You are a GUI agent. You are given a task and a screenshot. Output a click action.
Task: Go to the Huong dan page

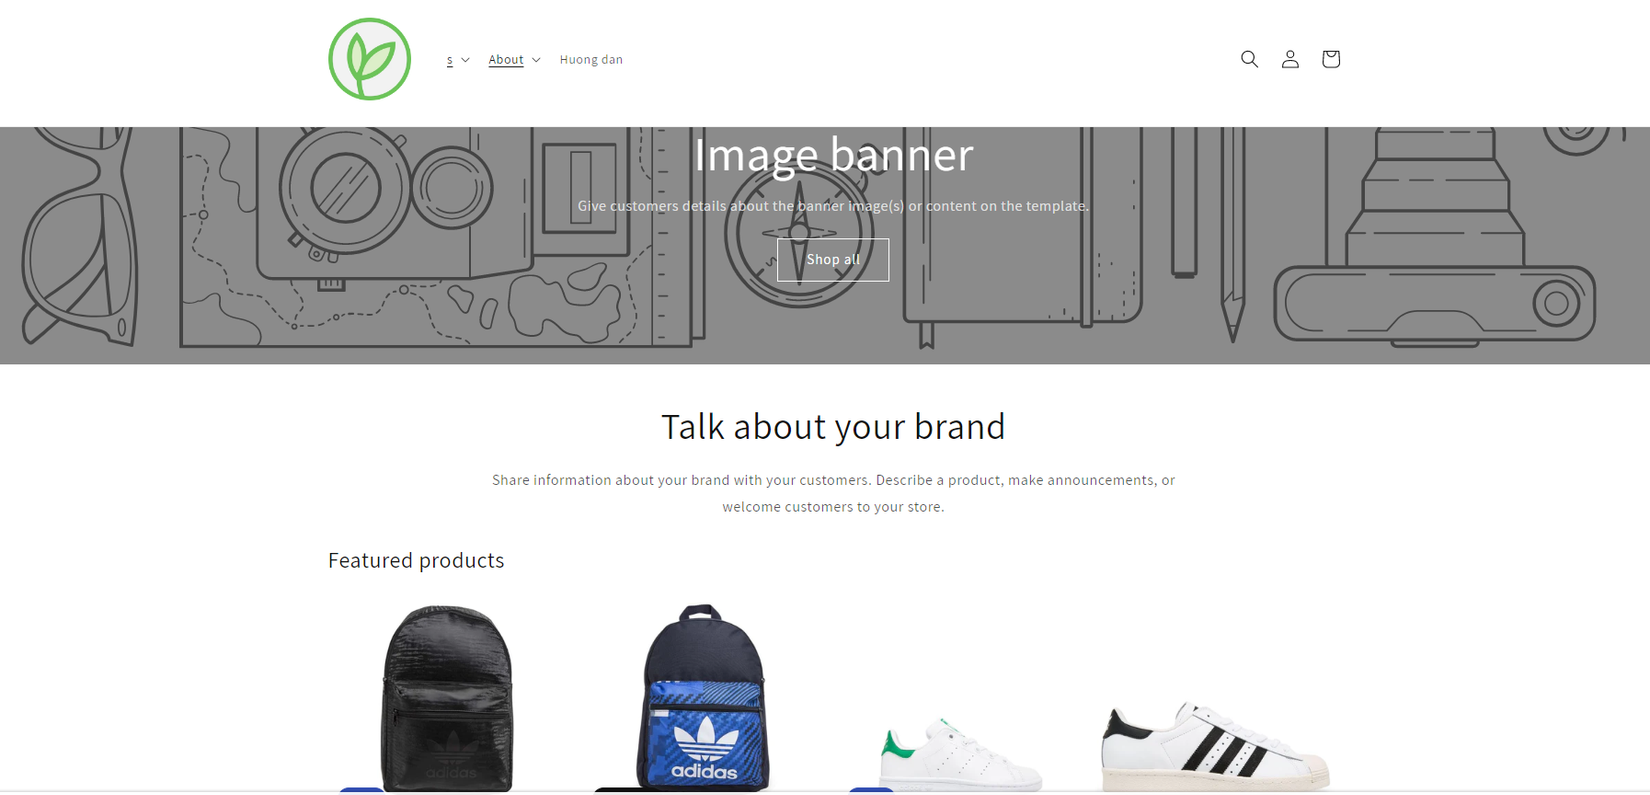click(x=591, y=60)
